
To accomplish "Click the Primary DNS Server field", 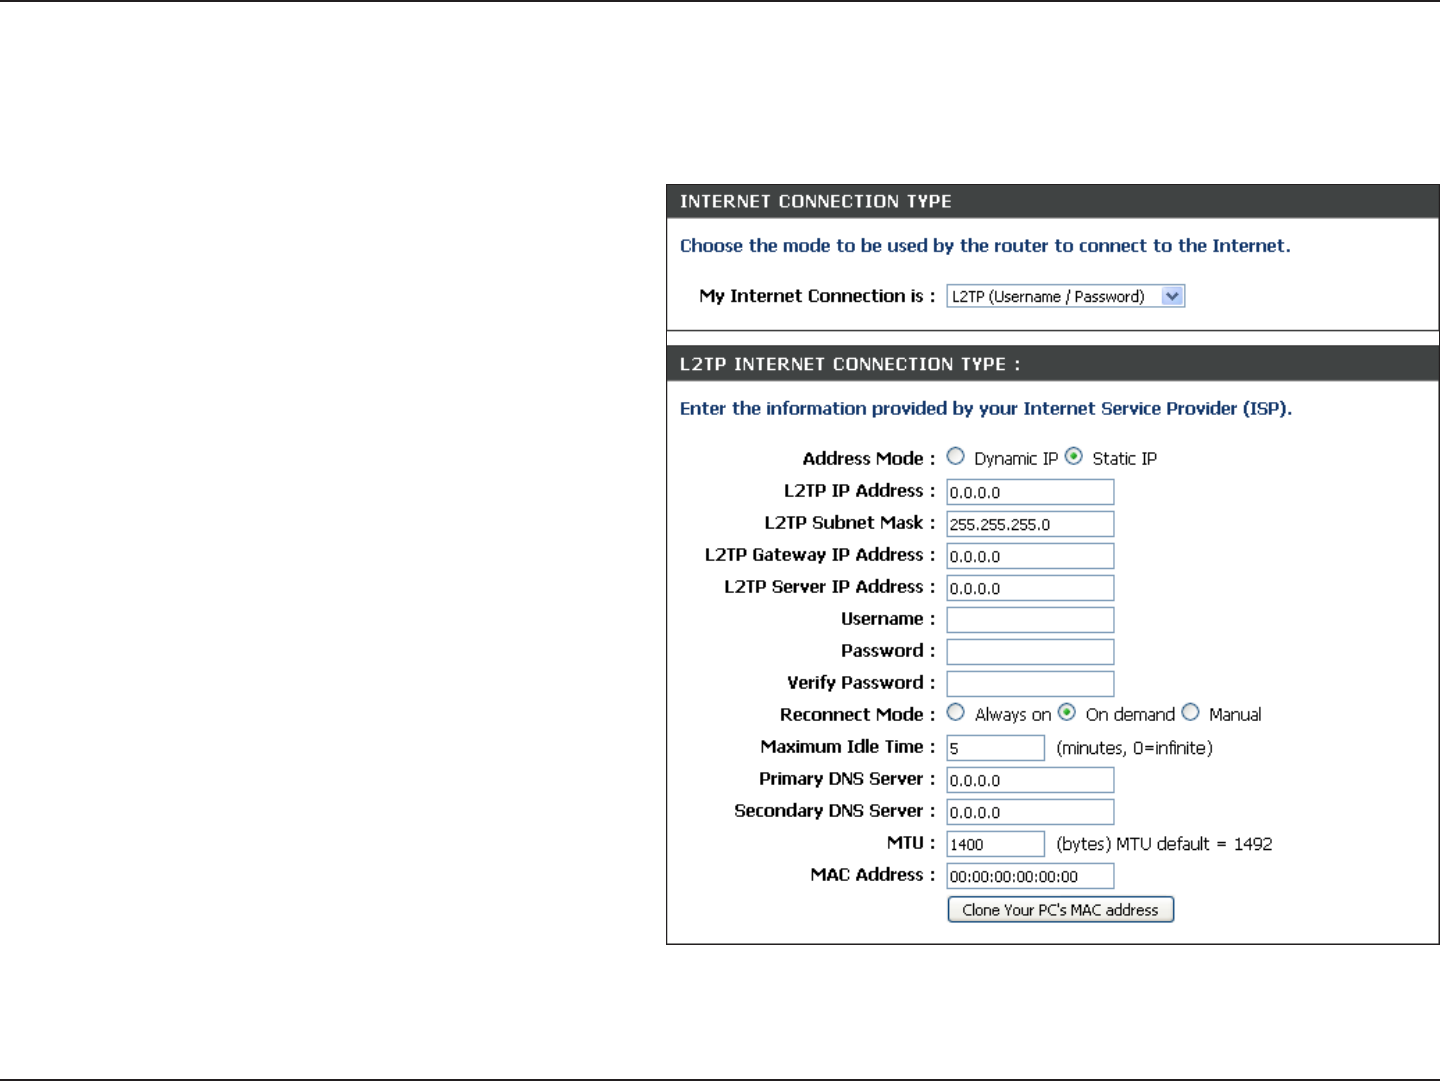I will tap(1030, 780).
